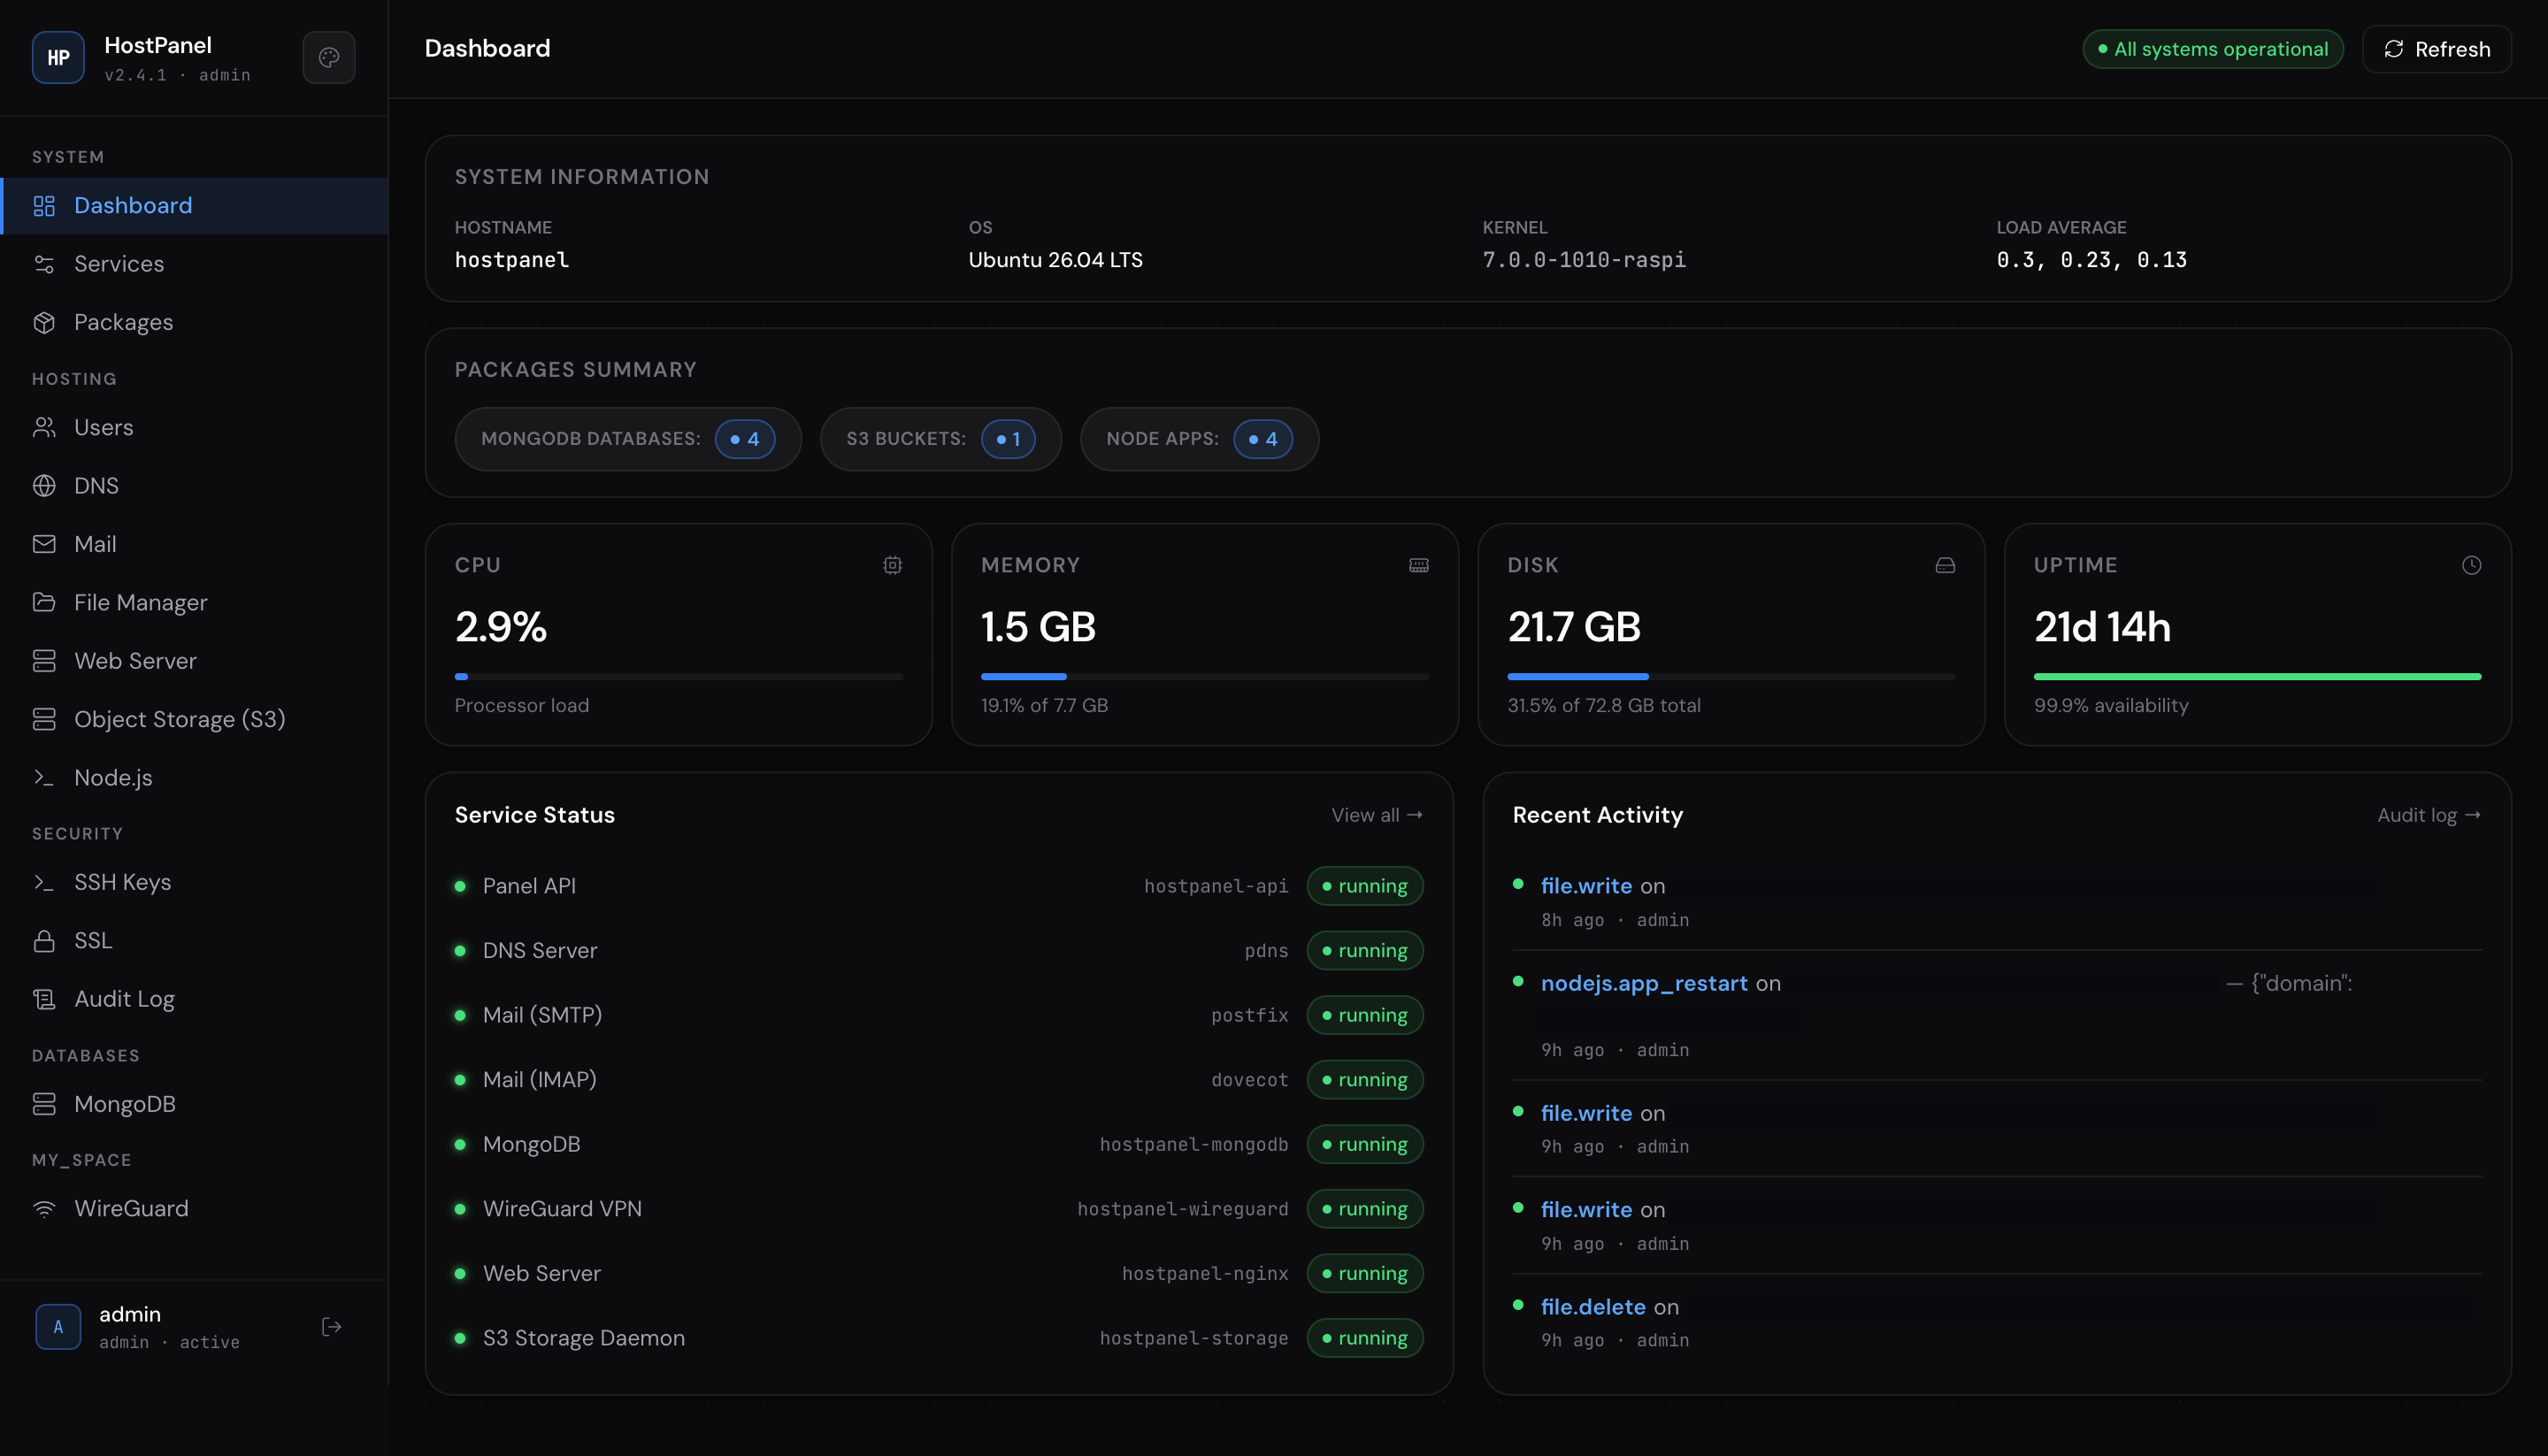Click the Audit Log scroll icon
Image resolution: width=2548 pixels, height=1456 pixels.
click(44, 999)
